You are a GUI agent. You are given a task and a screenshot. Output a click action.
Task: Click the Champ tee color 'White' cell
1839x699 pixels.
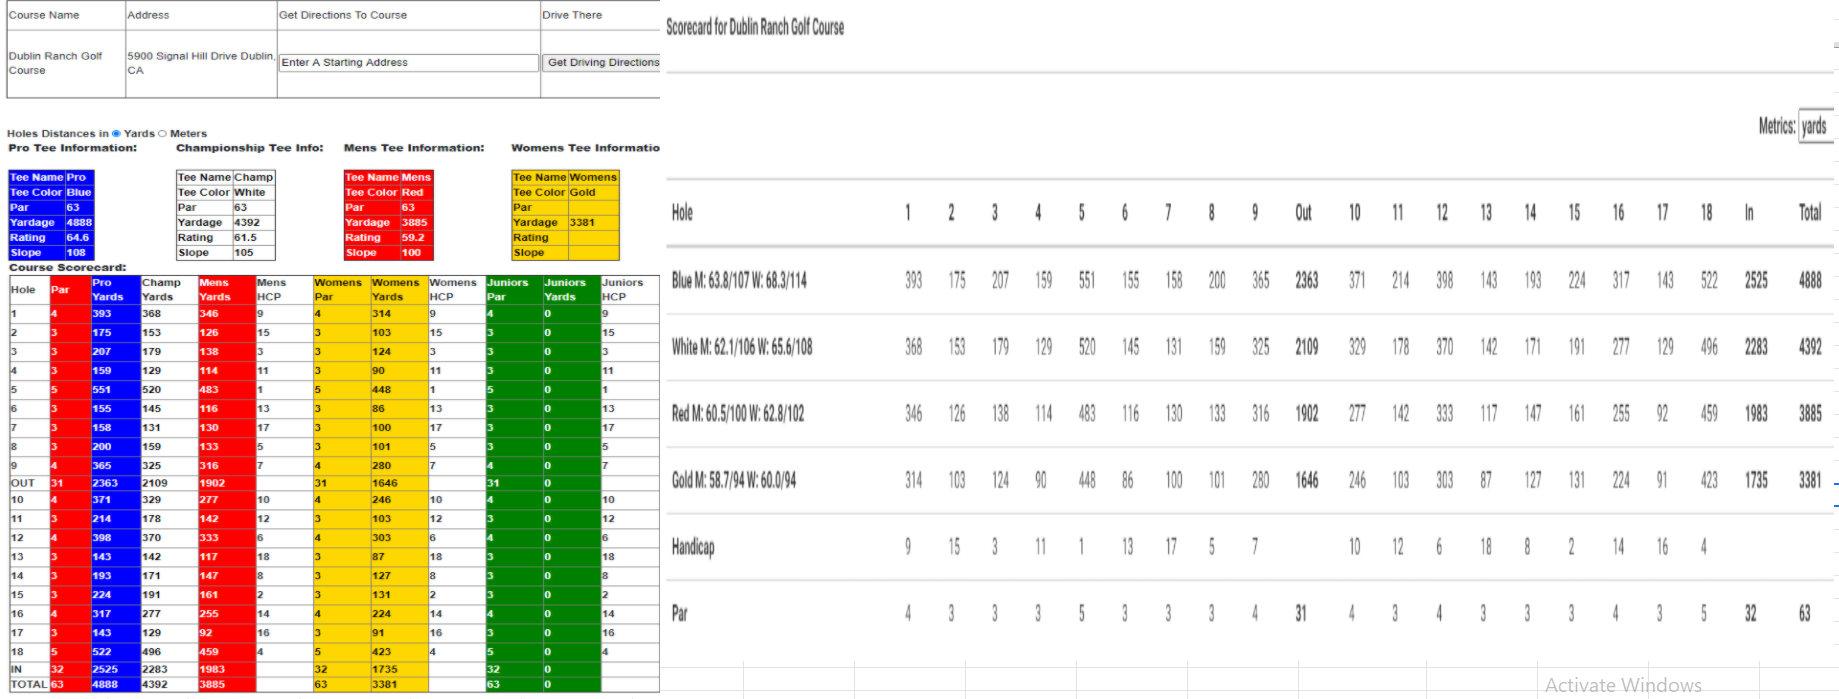(x=253, y=192)
